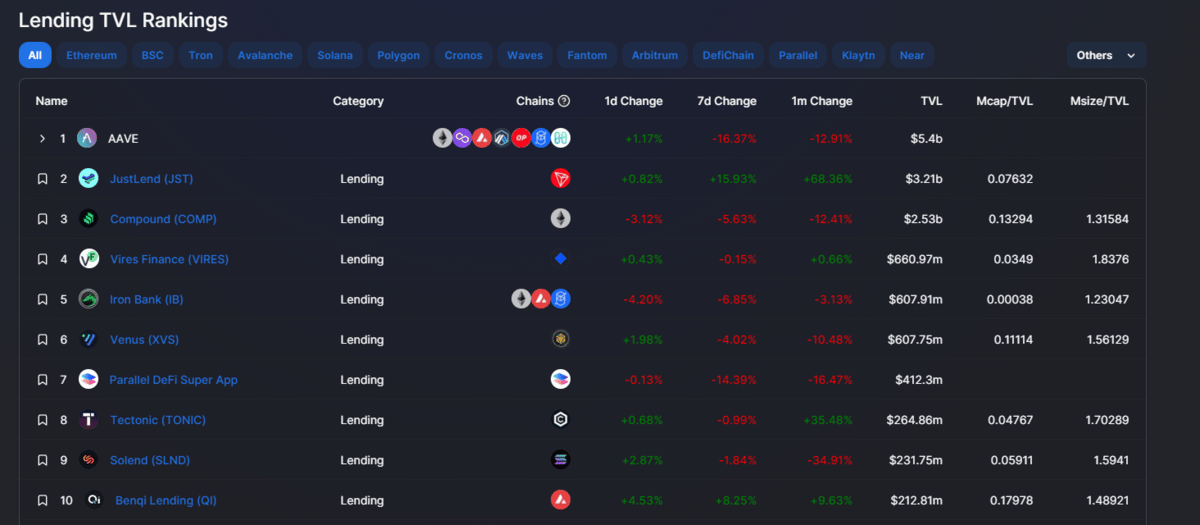Open Vires Finance (VIRES) link
This screenshot has height=525, width=1200.
click(x=169, y=259)
